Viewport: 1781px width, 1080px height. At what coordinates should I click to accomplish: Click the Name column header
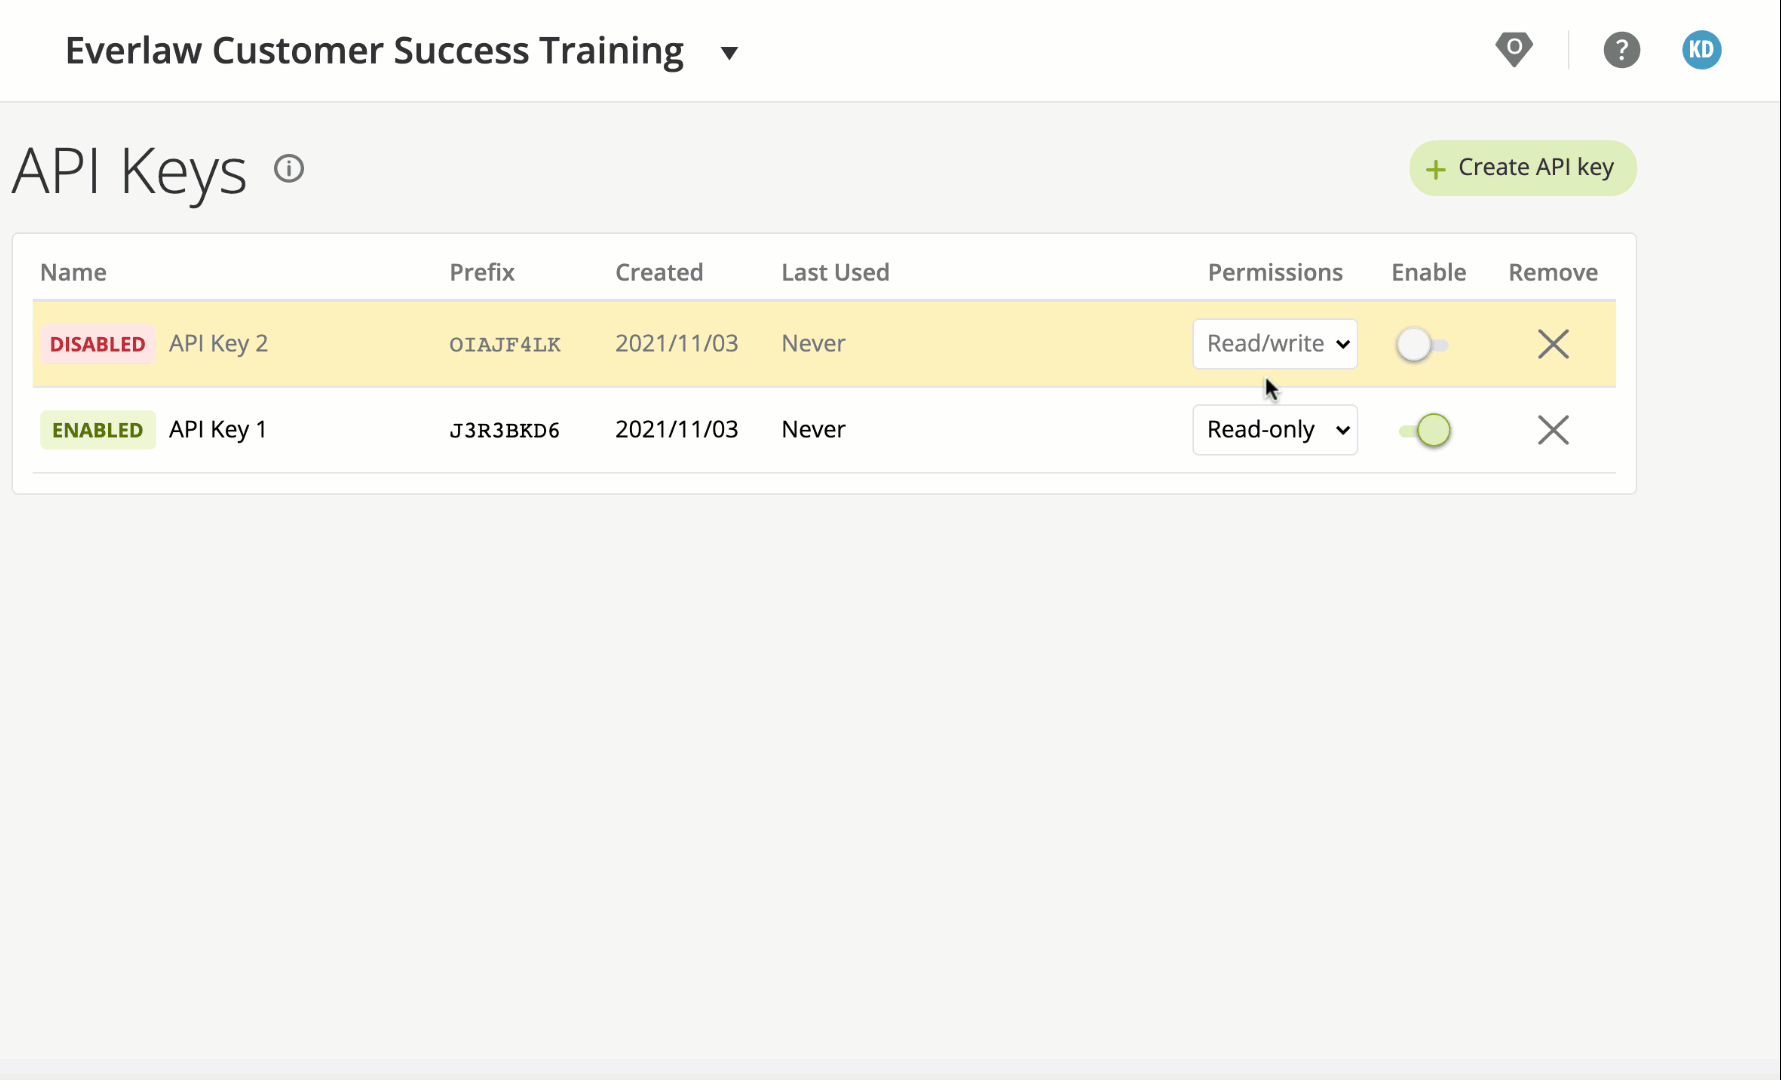tap(73, 272)
